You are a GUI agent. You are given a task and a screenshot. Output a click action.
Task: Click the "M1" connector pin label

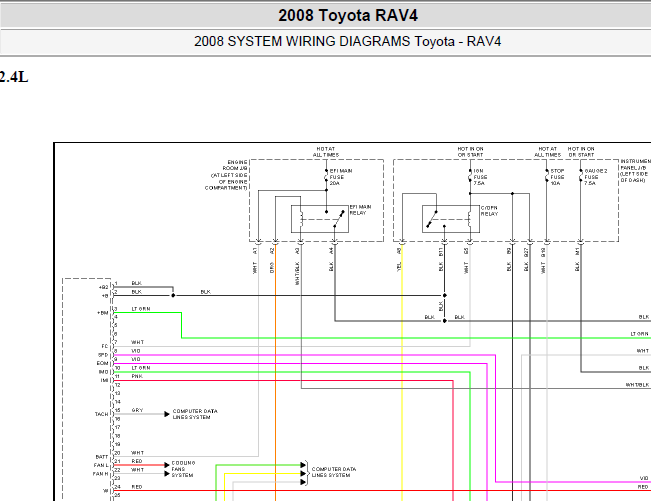tap(577, 252)
